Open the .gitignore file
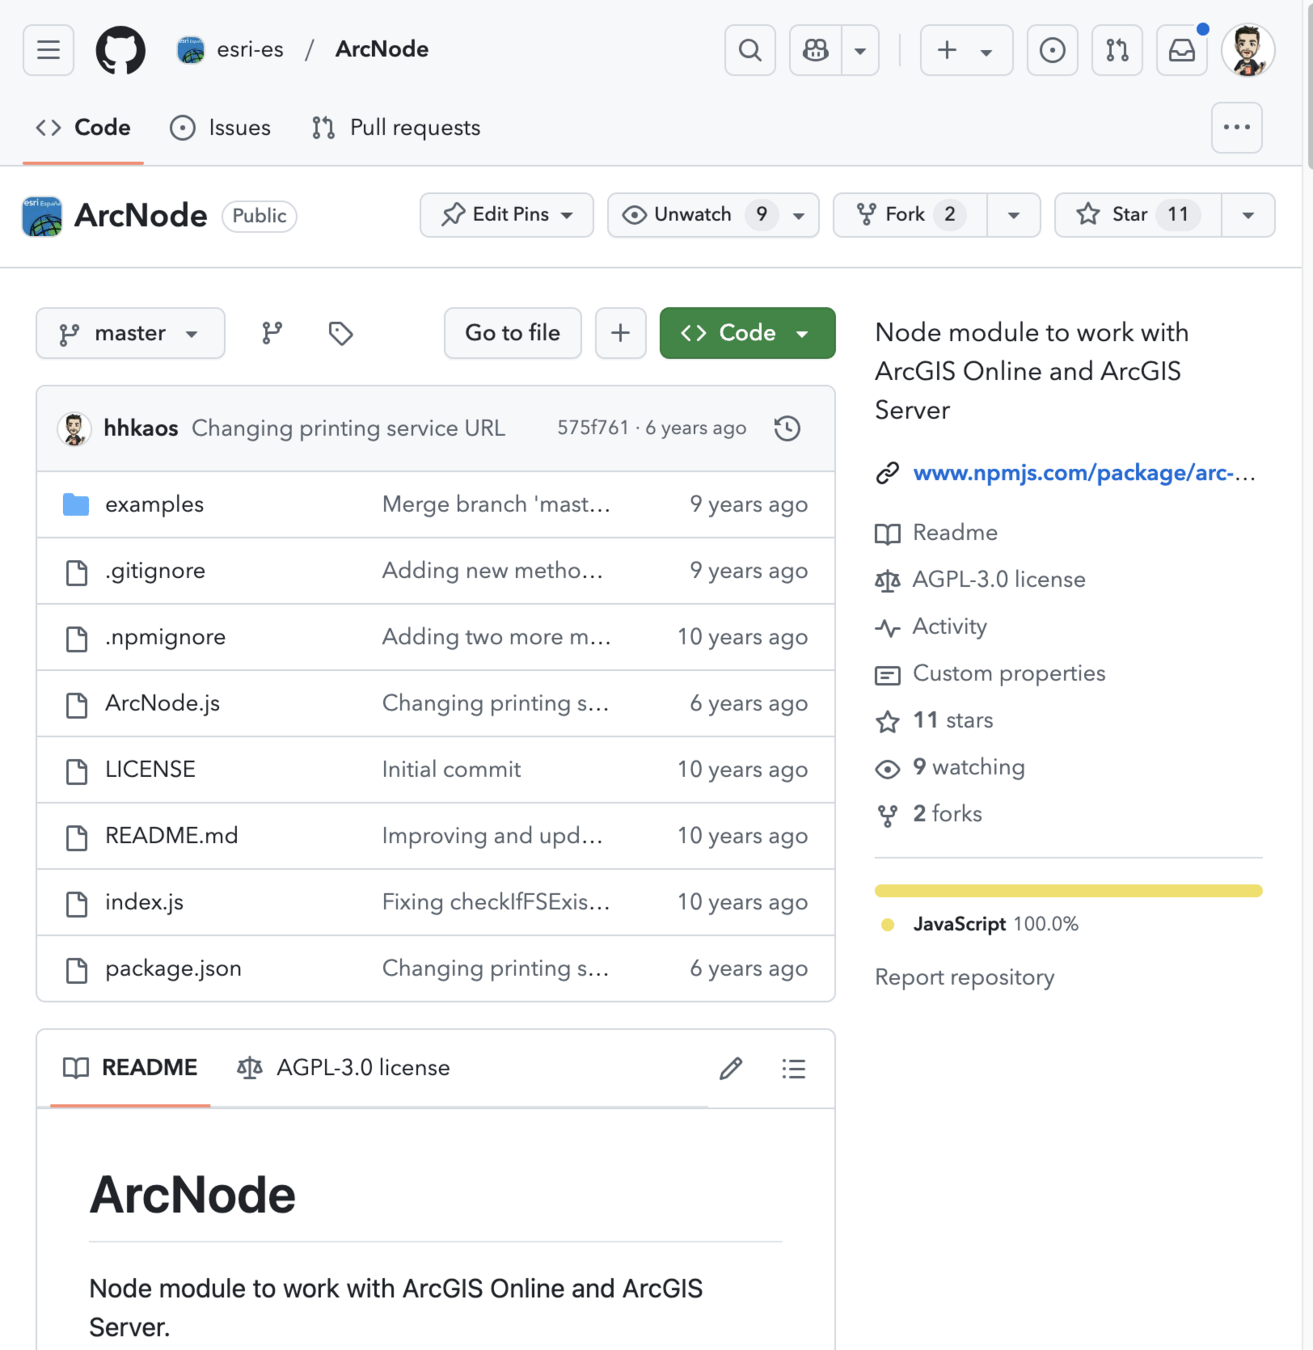Screen dimensions: 1313x1350 point(155,570)
